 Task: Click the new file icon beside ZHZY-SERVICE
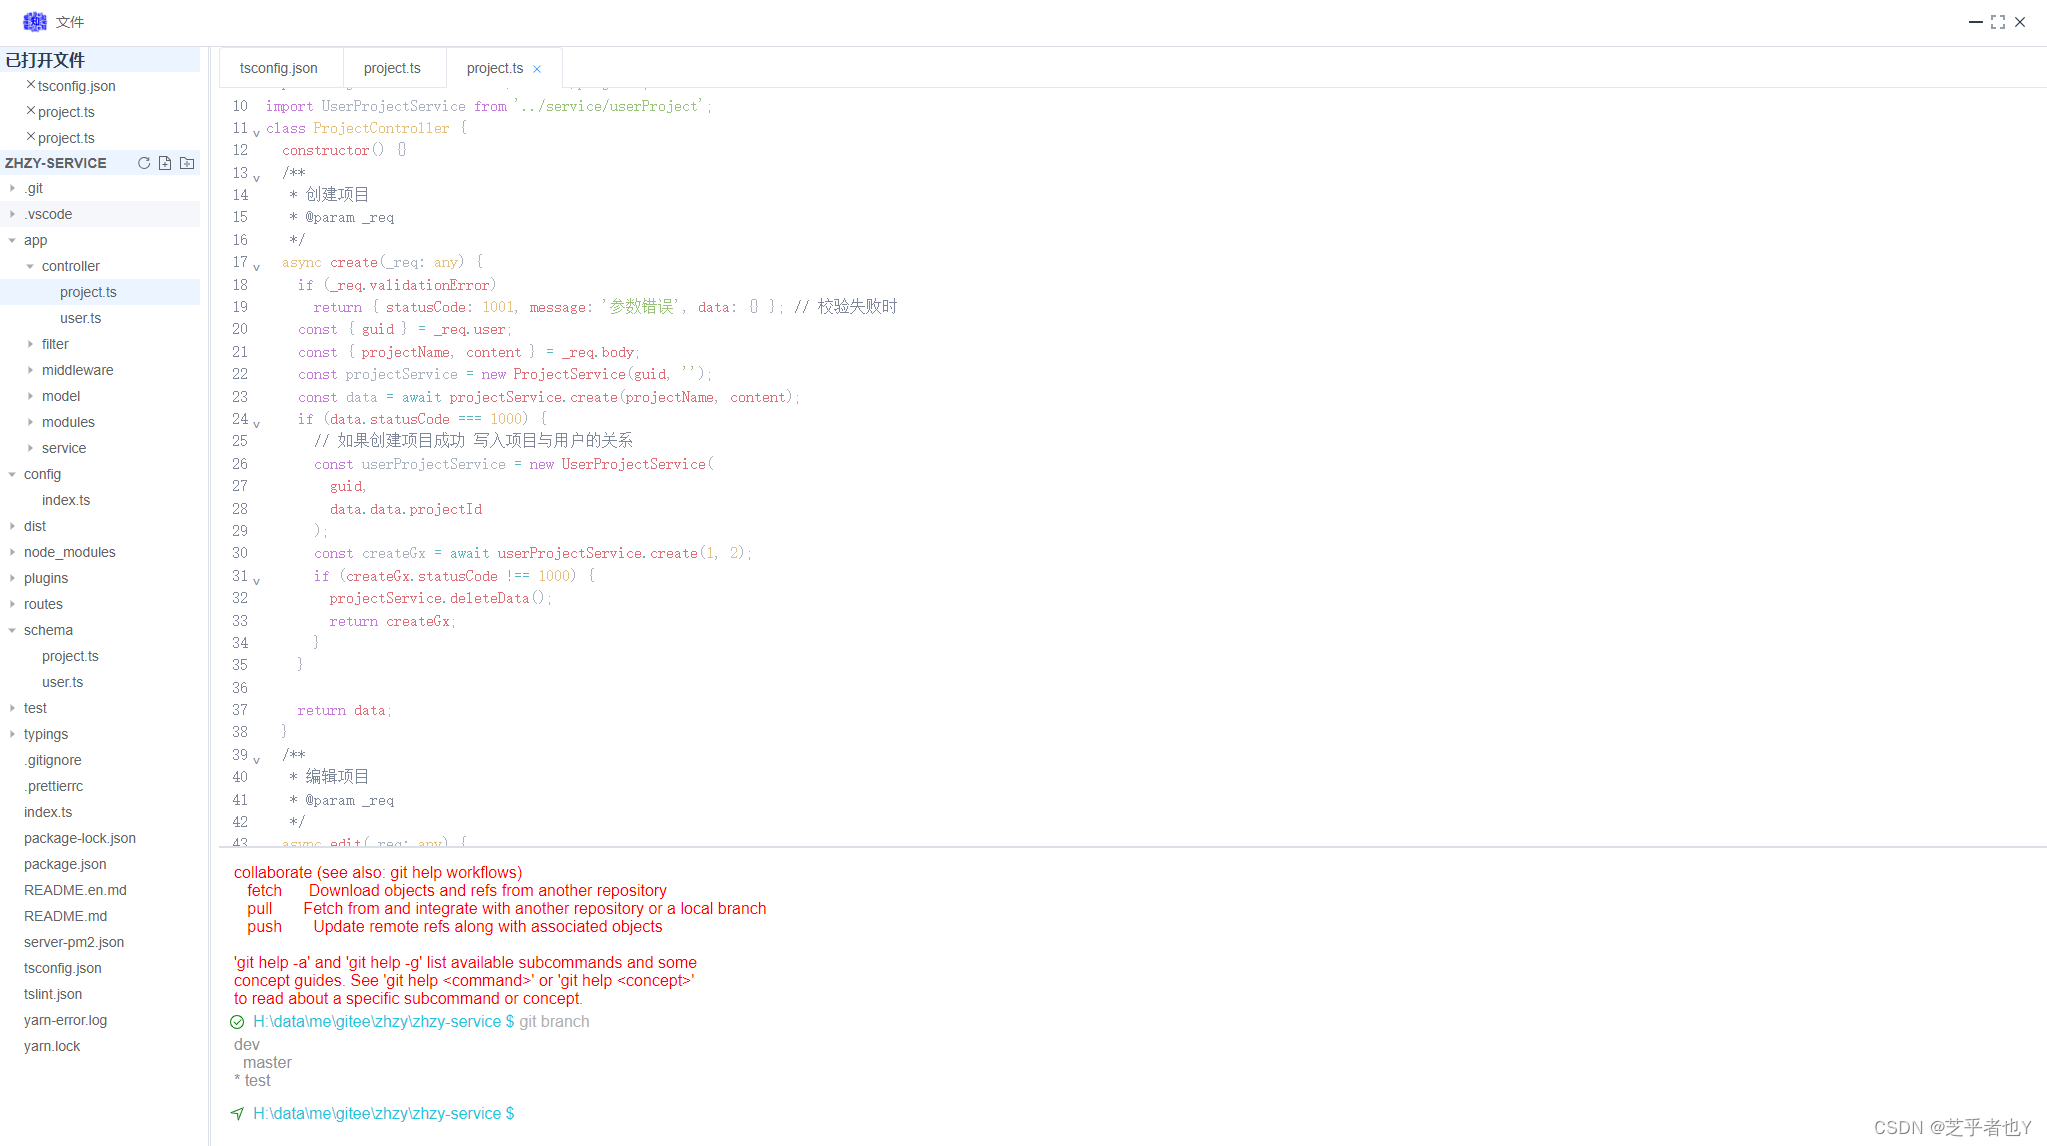coord(165,163)
